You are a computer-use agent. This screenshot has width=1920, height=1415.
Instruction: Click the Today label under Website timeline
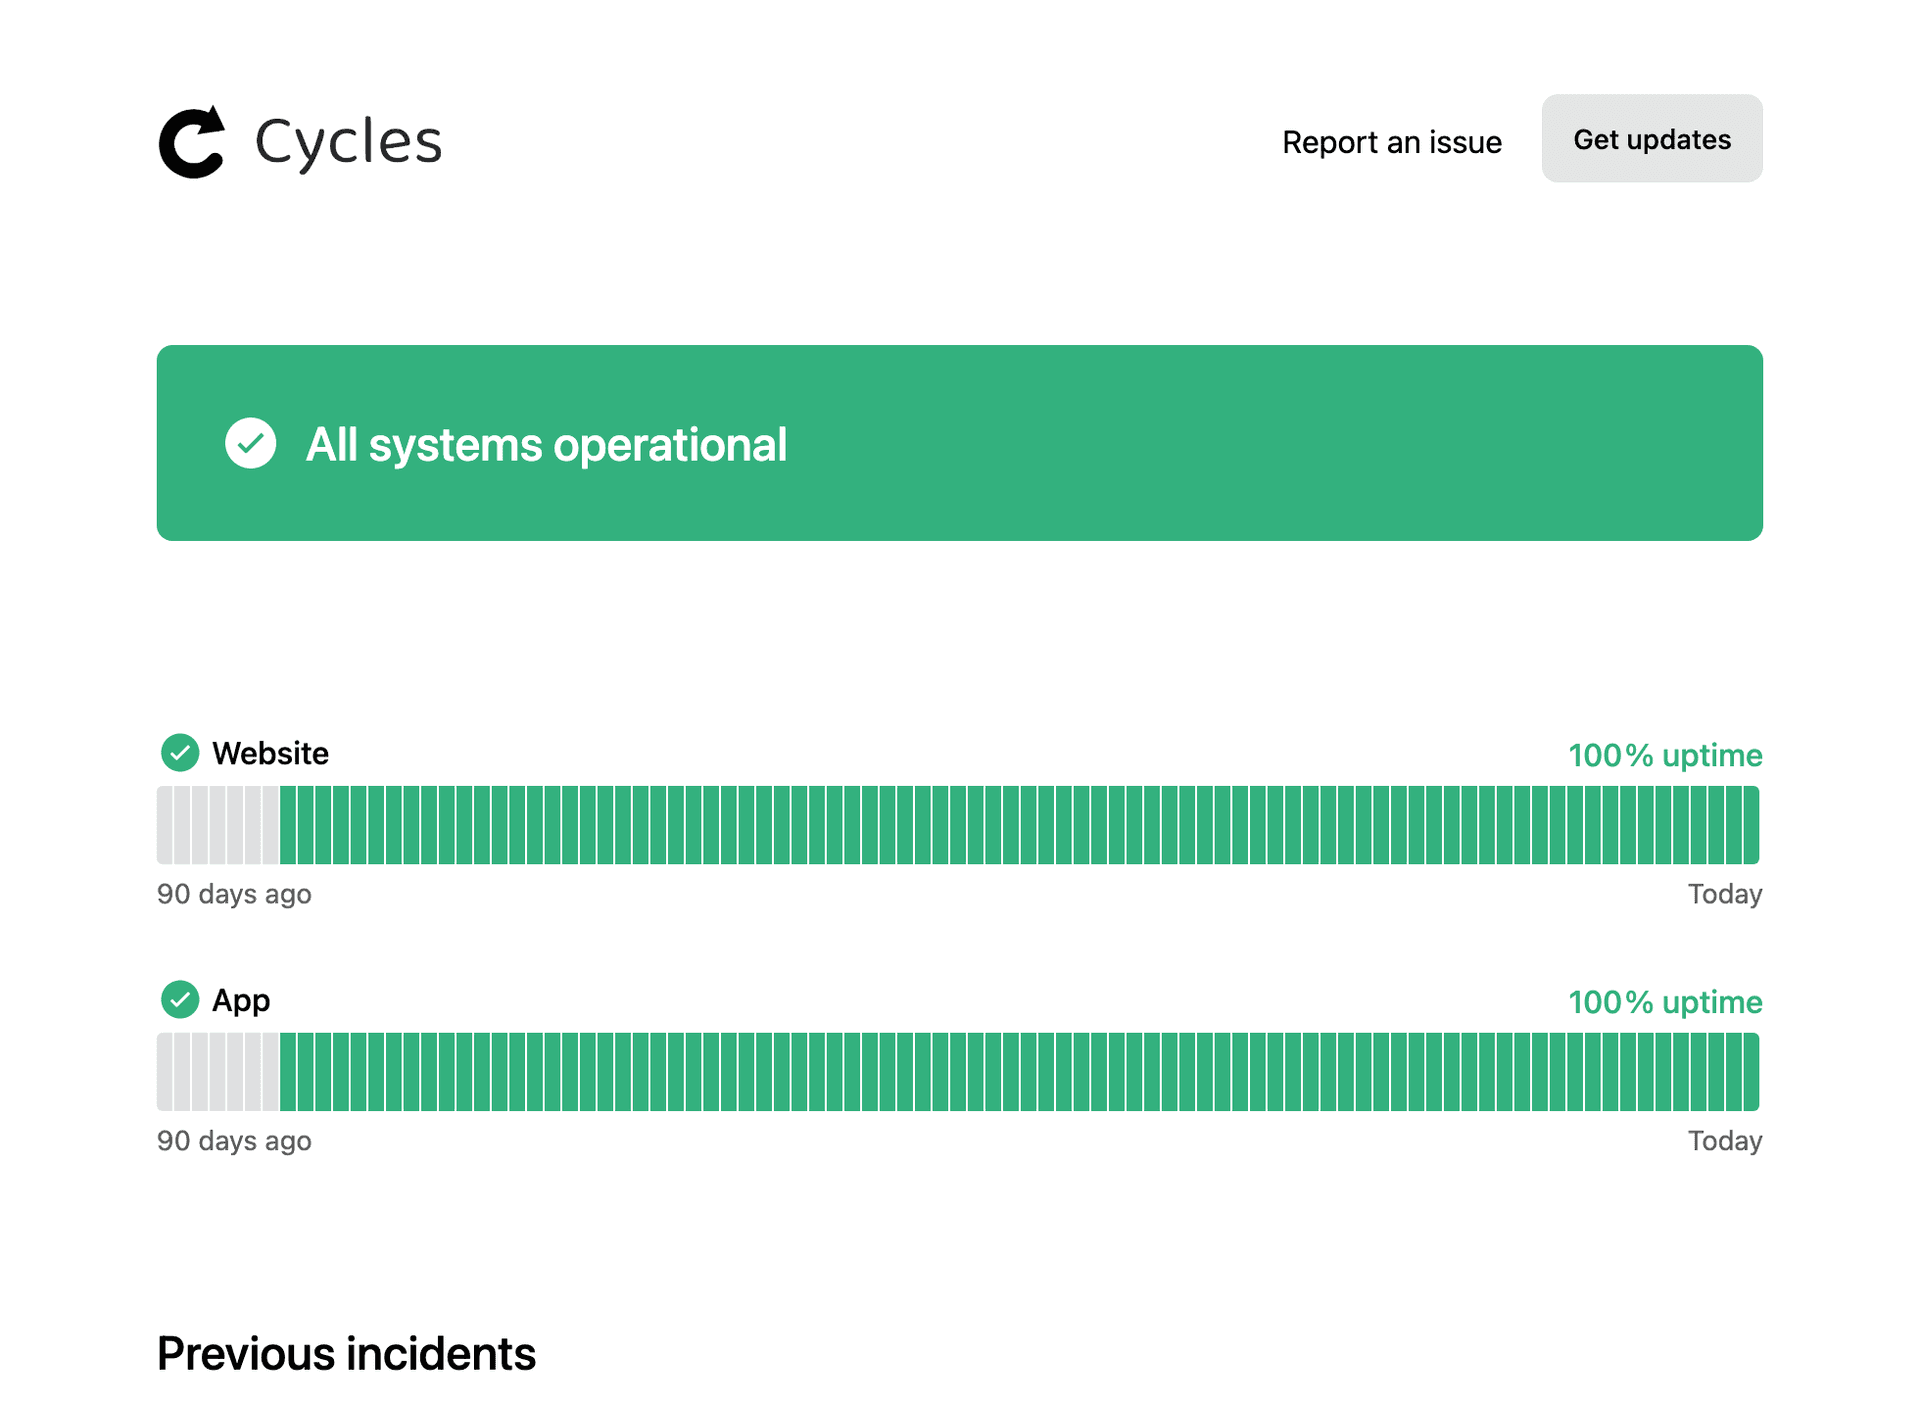tap(1724, 894)
